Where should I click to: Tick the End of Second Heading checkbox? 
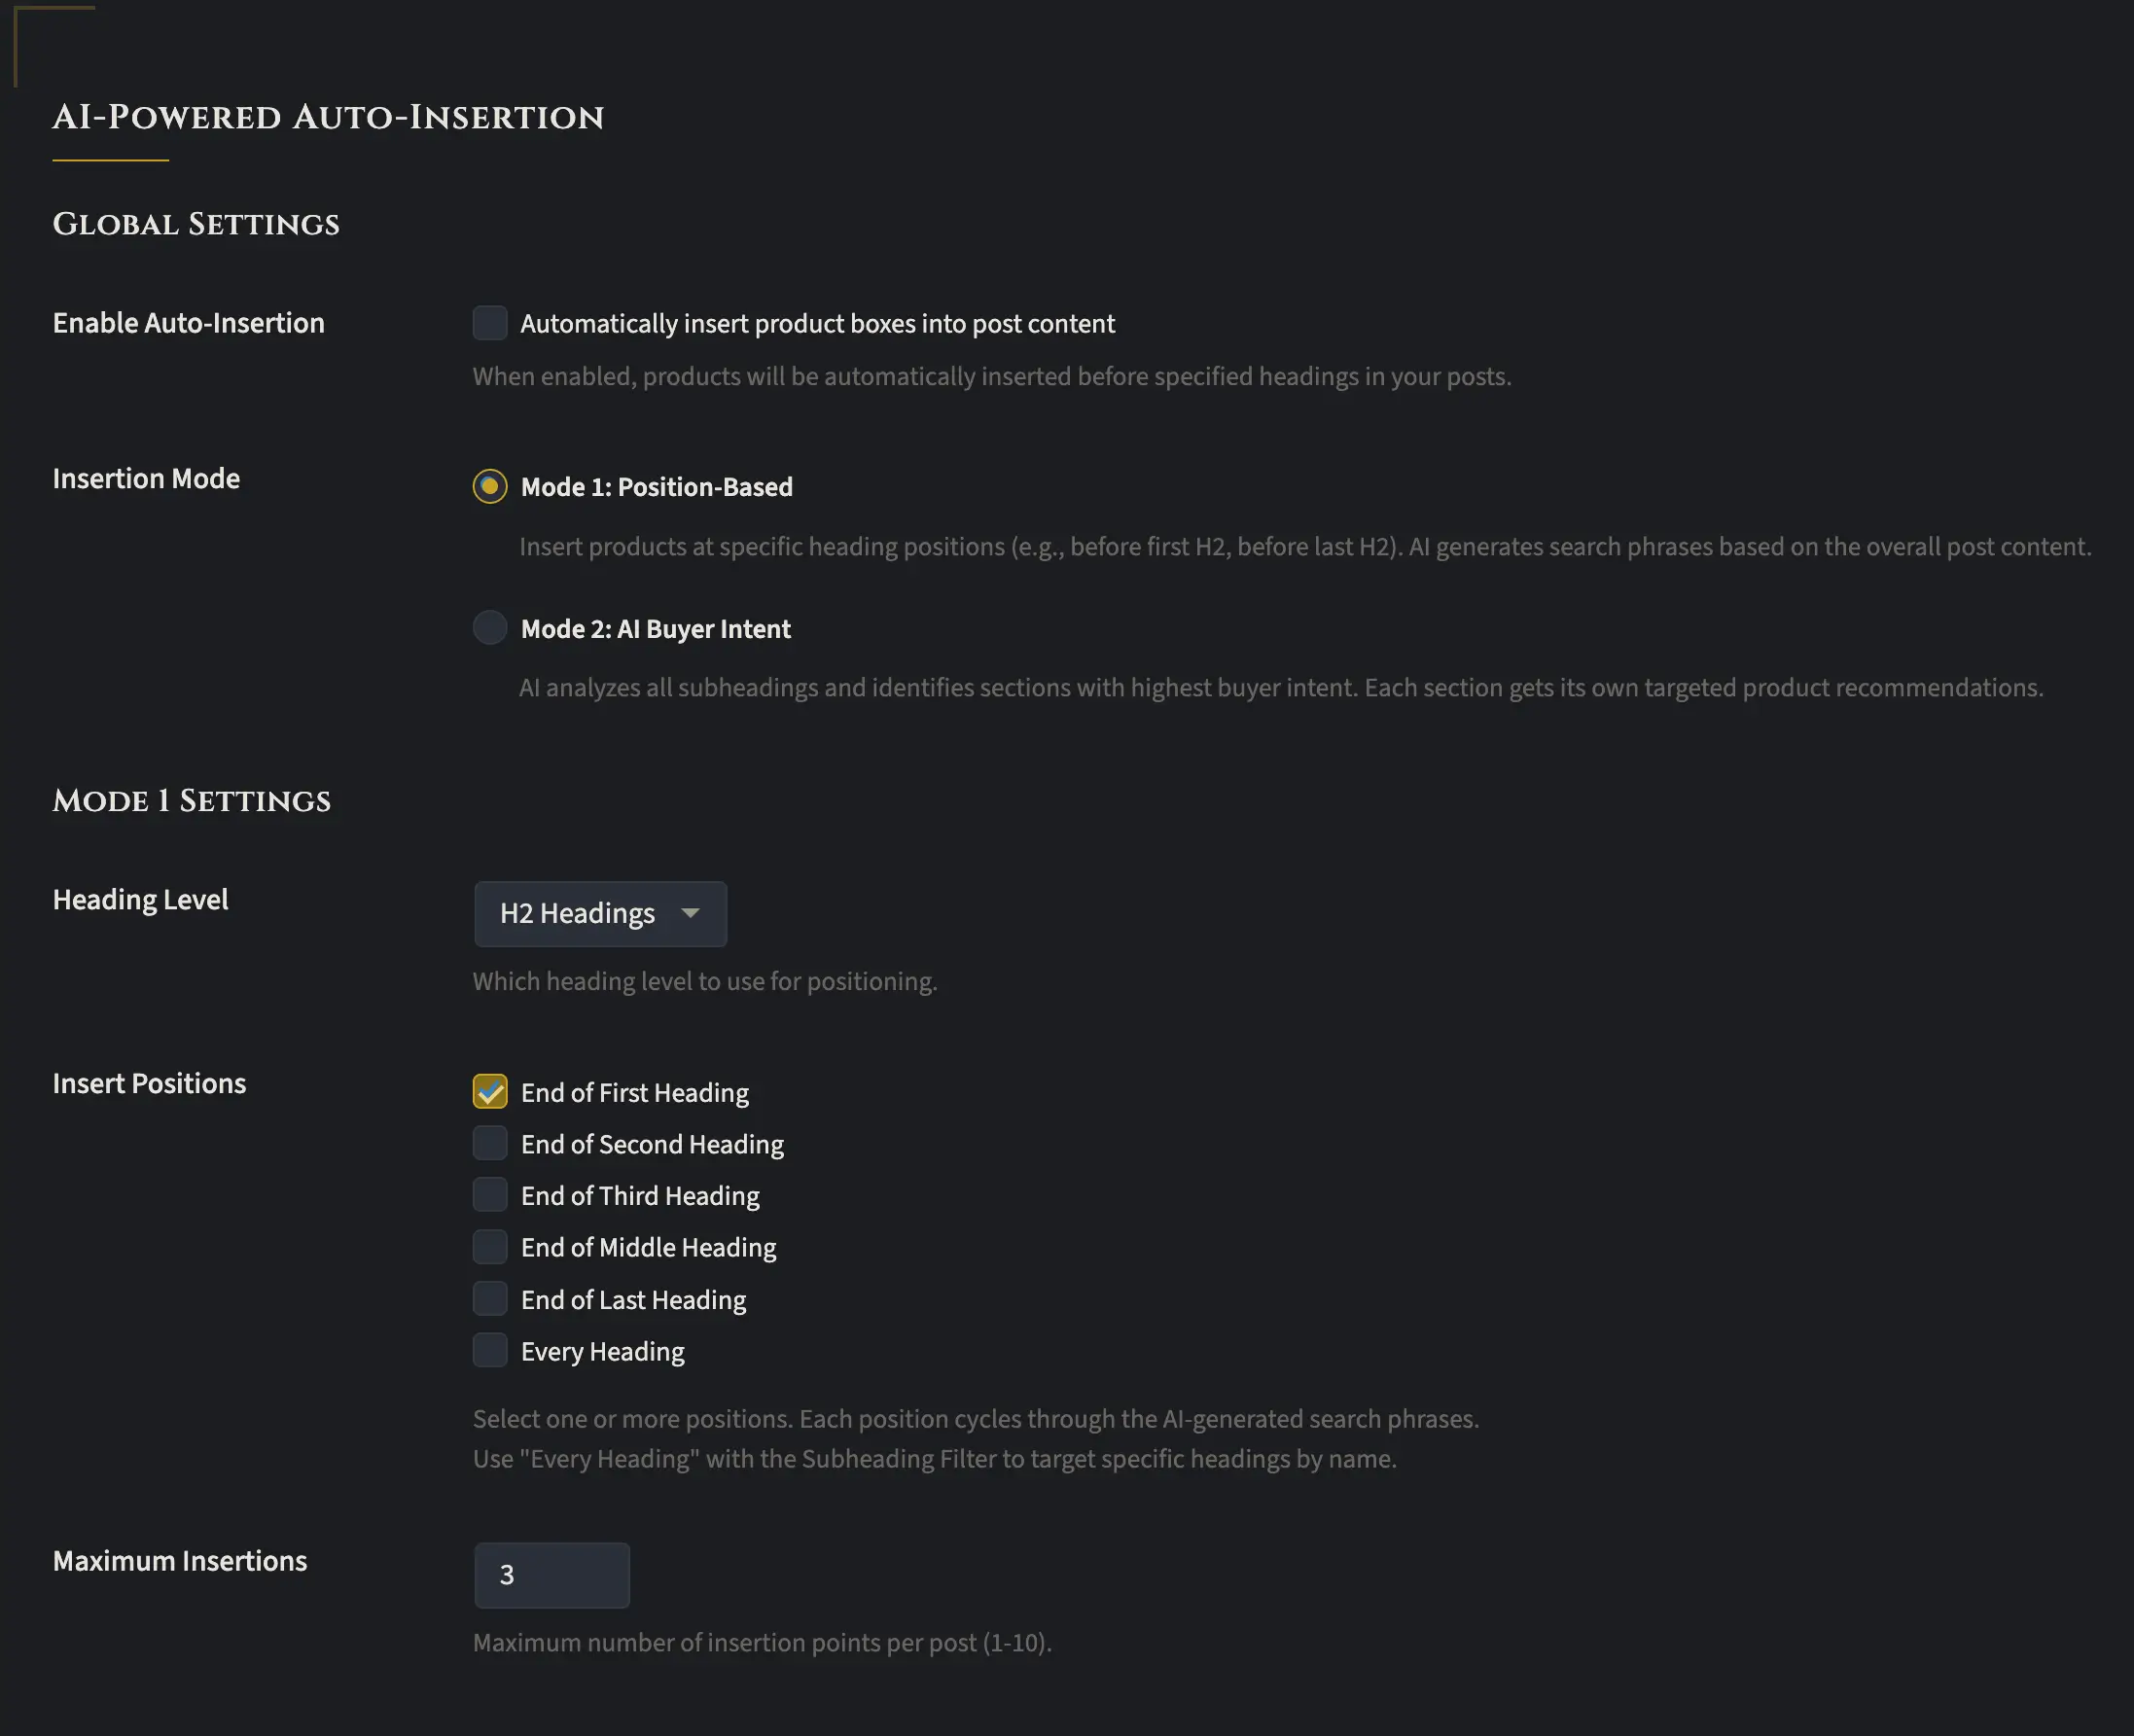click(489, 1143)
